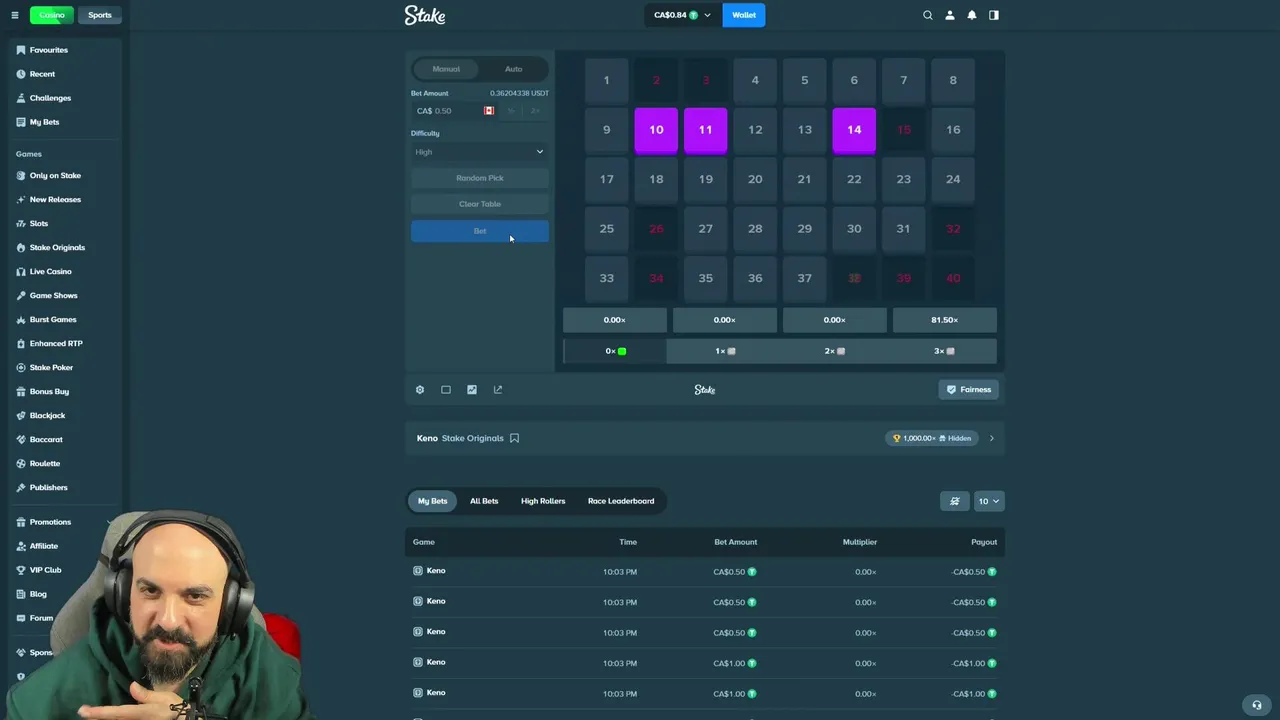The width and height of the screenshot is (1280, 720).
Task: Open game settings gear icon
Action: pos(420,390)
